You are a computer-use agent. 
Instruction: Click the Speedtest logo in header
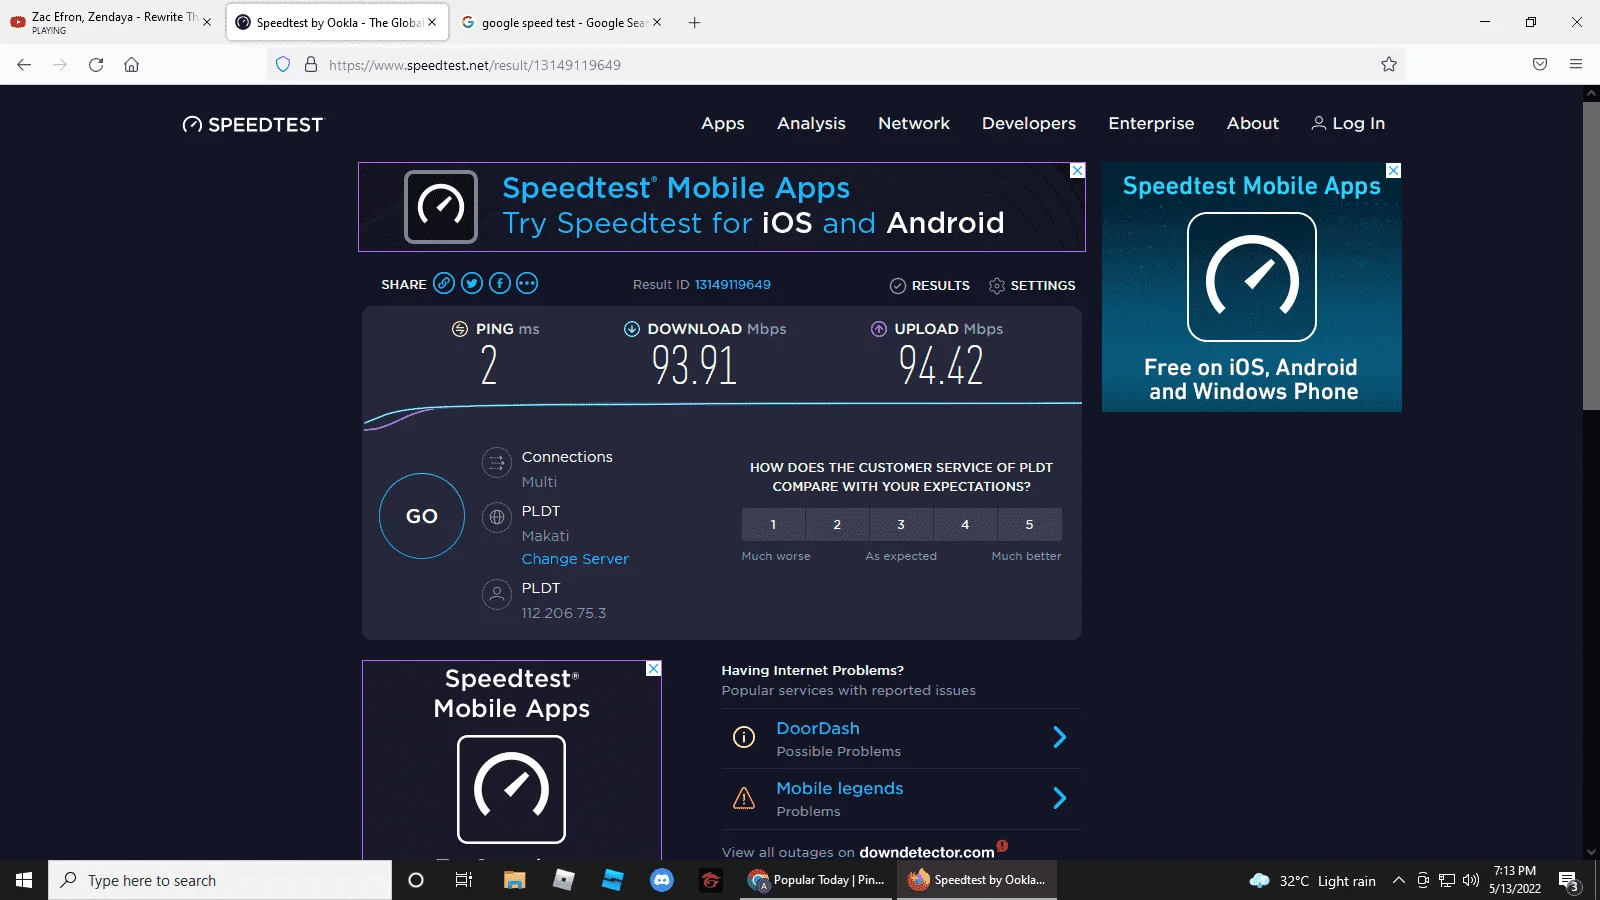click(x=253, y=124)
